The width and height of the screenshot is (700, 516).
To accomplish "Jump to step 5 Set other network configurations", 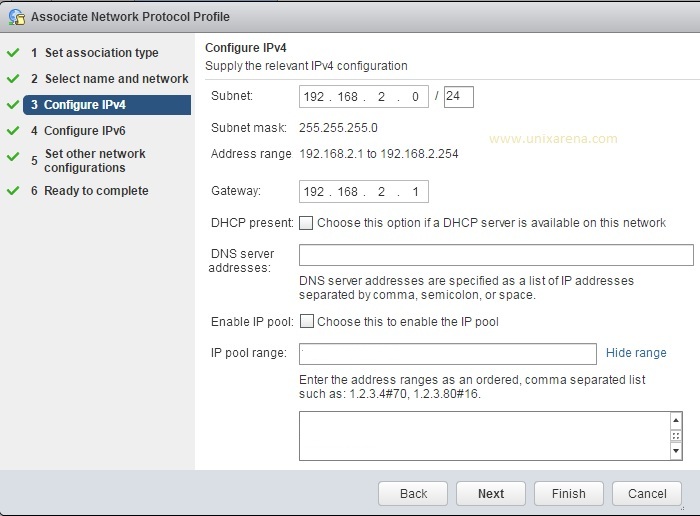I will click(88, 161).
